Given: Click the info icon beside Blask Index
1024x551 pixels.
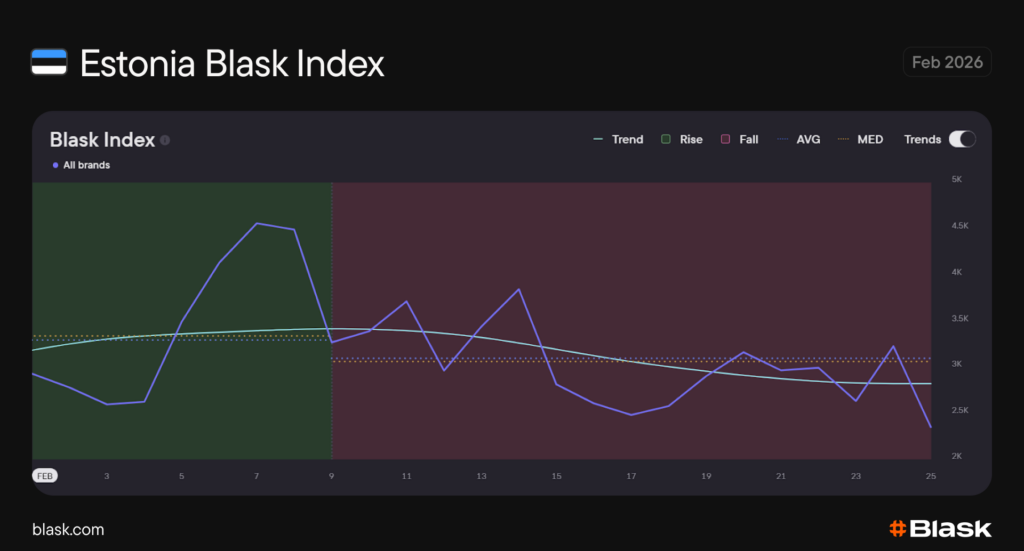Looking at the screenshot, I should (x=165, y=140).
